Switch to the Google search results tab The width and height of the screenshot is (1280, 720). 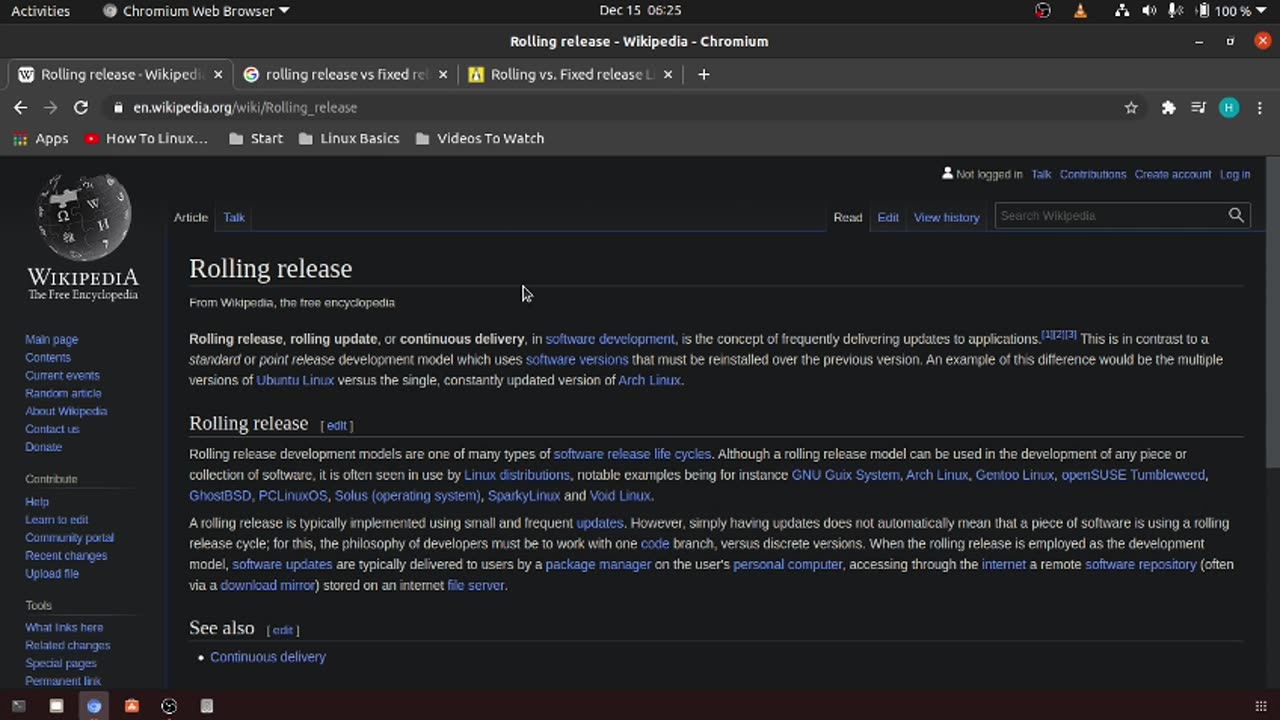[346, 74]
